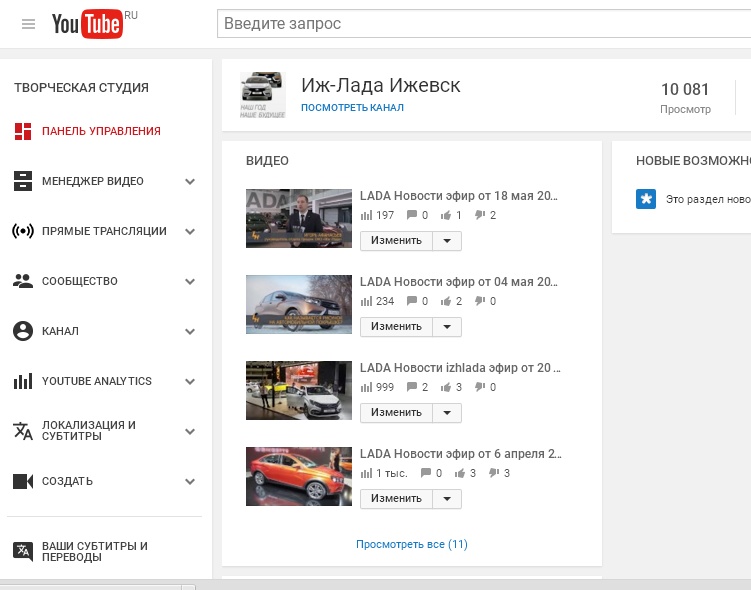Open dropdown arrow next to Изменить, 04 мая video
The width and height of the screenshot is (751, 590).
[447, 327]
